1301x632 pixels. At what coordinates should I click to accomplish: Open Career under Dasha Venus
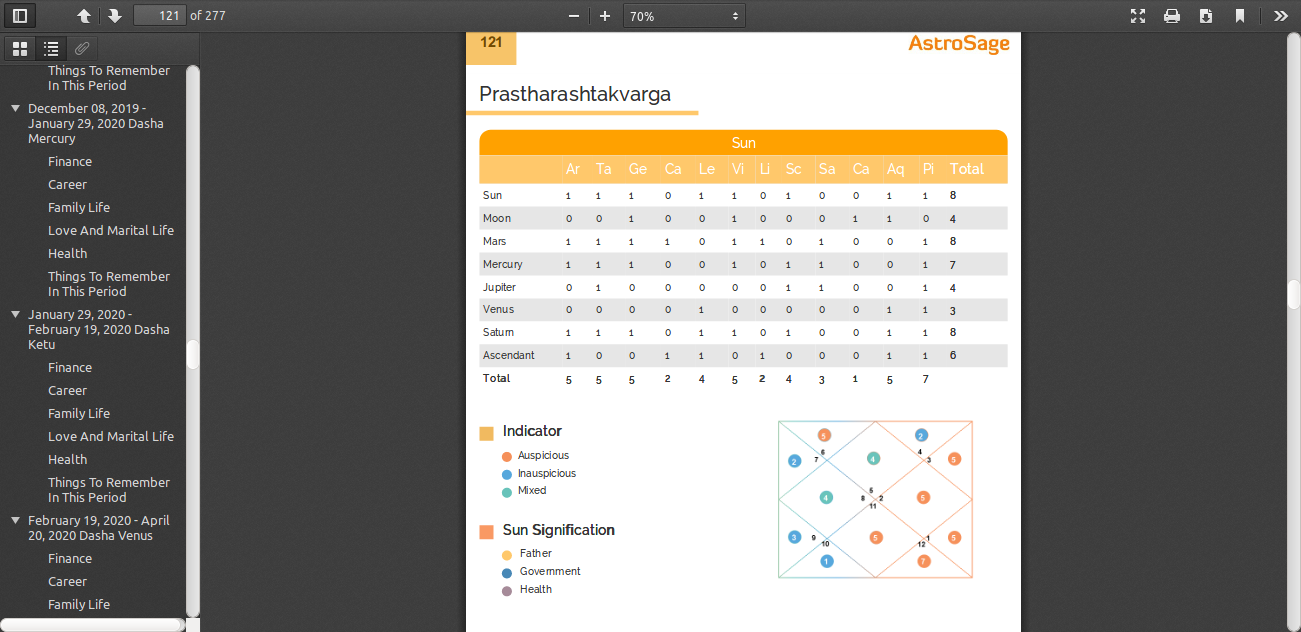(67, 581)
